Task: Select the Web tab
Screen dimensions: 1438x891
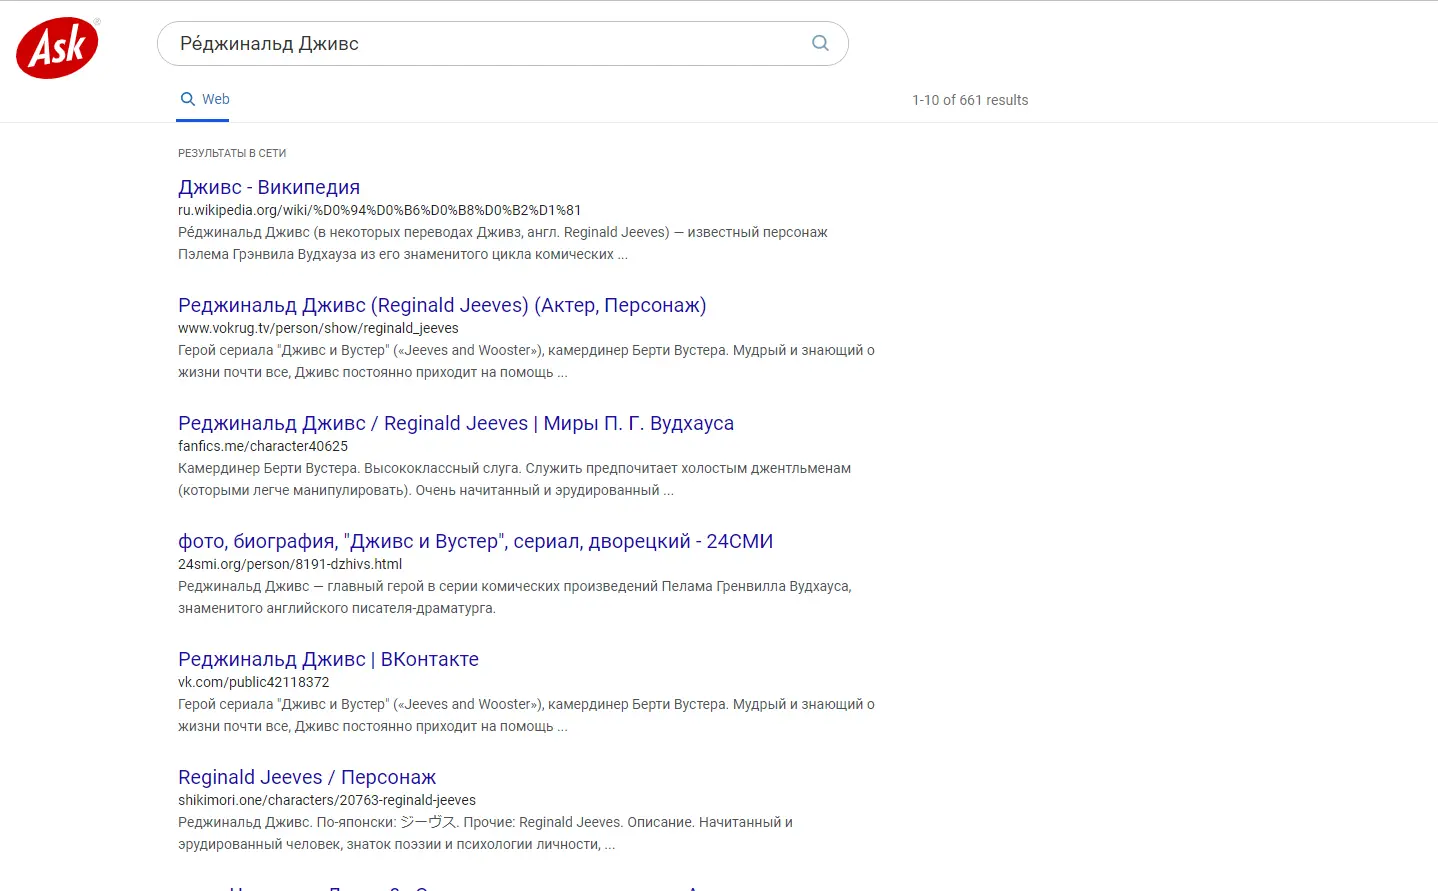Action: tap(204, 99)
